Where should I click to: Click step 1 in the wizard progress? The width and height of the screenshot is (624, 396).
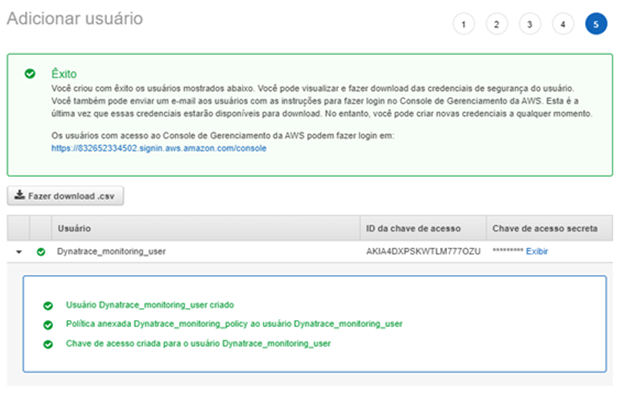tap(463, 24)
